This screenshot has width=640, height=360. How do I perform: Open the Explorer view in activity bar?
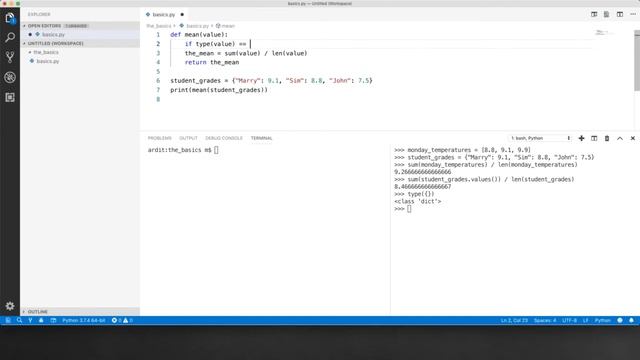click(x=10, y=18)
